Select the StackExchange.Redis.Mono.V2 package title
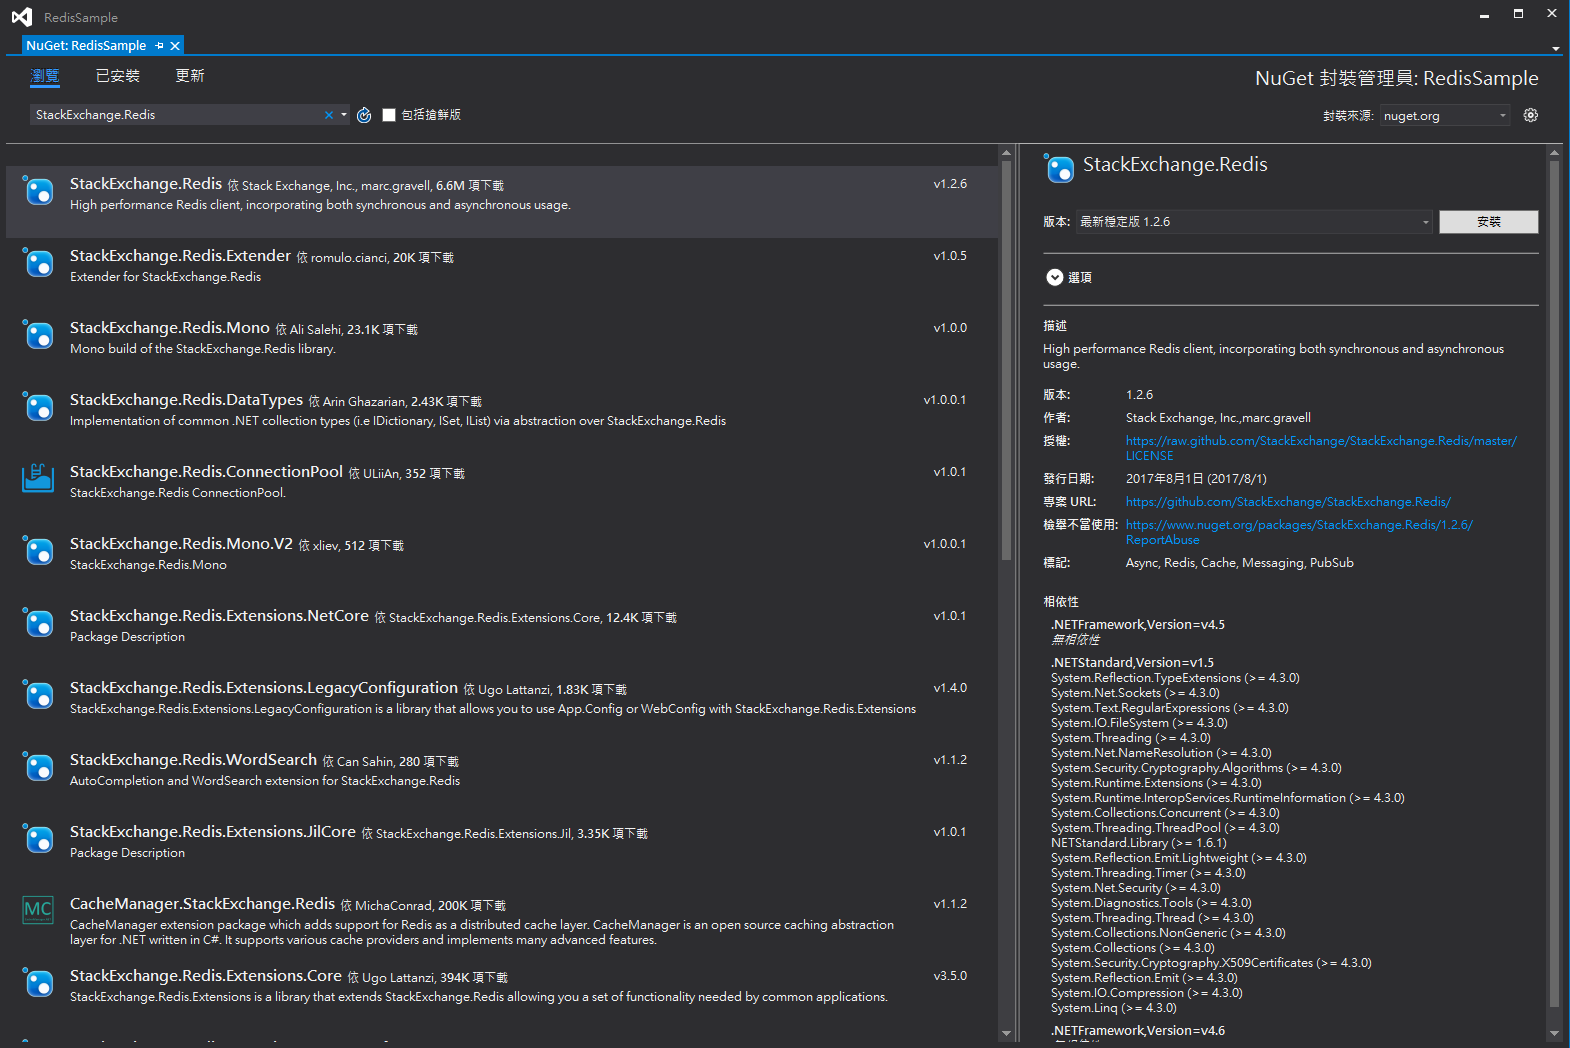Viewport: 1570px width, 1048px height. coord(181,544)
